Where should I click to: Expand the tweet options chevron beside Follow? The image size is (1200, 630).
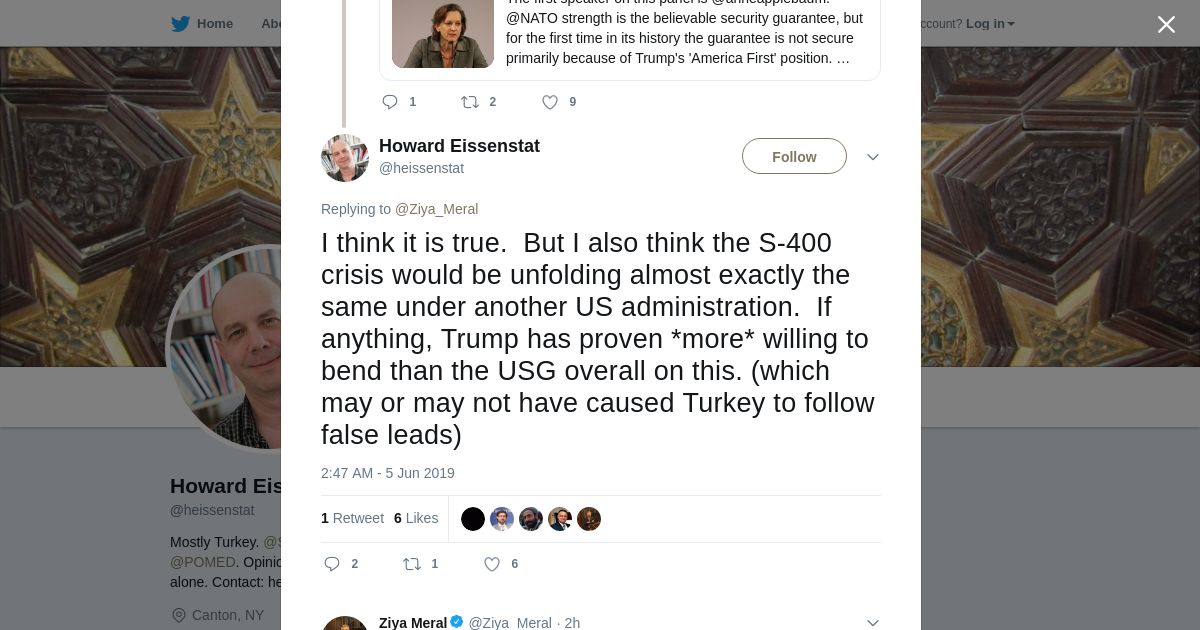point(872,157)
